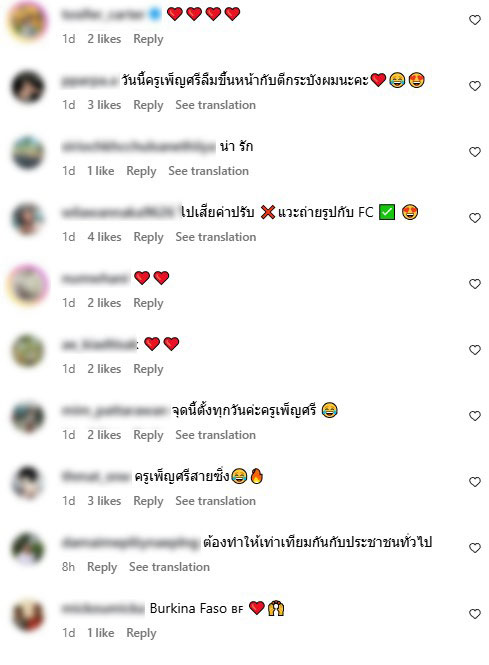
Task: See translation of the FC comment
Action: 215,237
